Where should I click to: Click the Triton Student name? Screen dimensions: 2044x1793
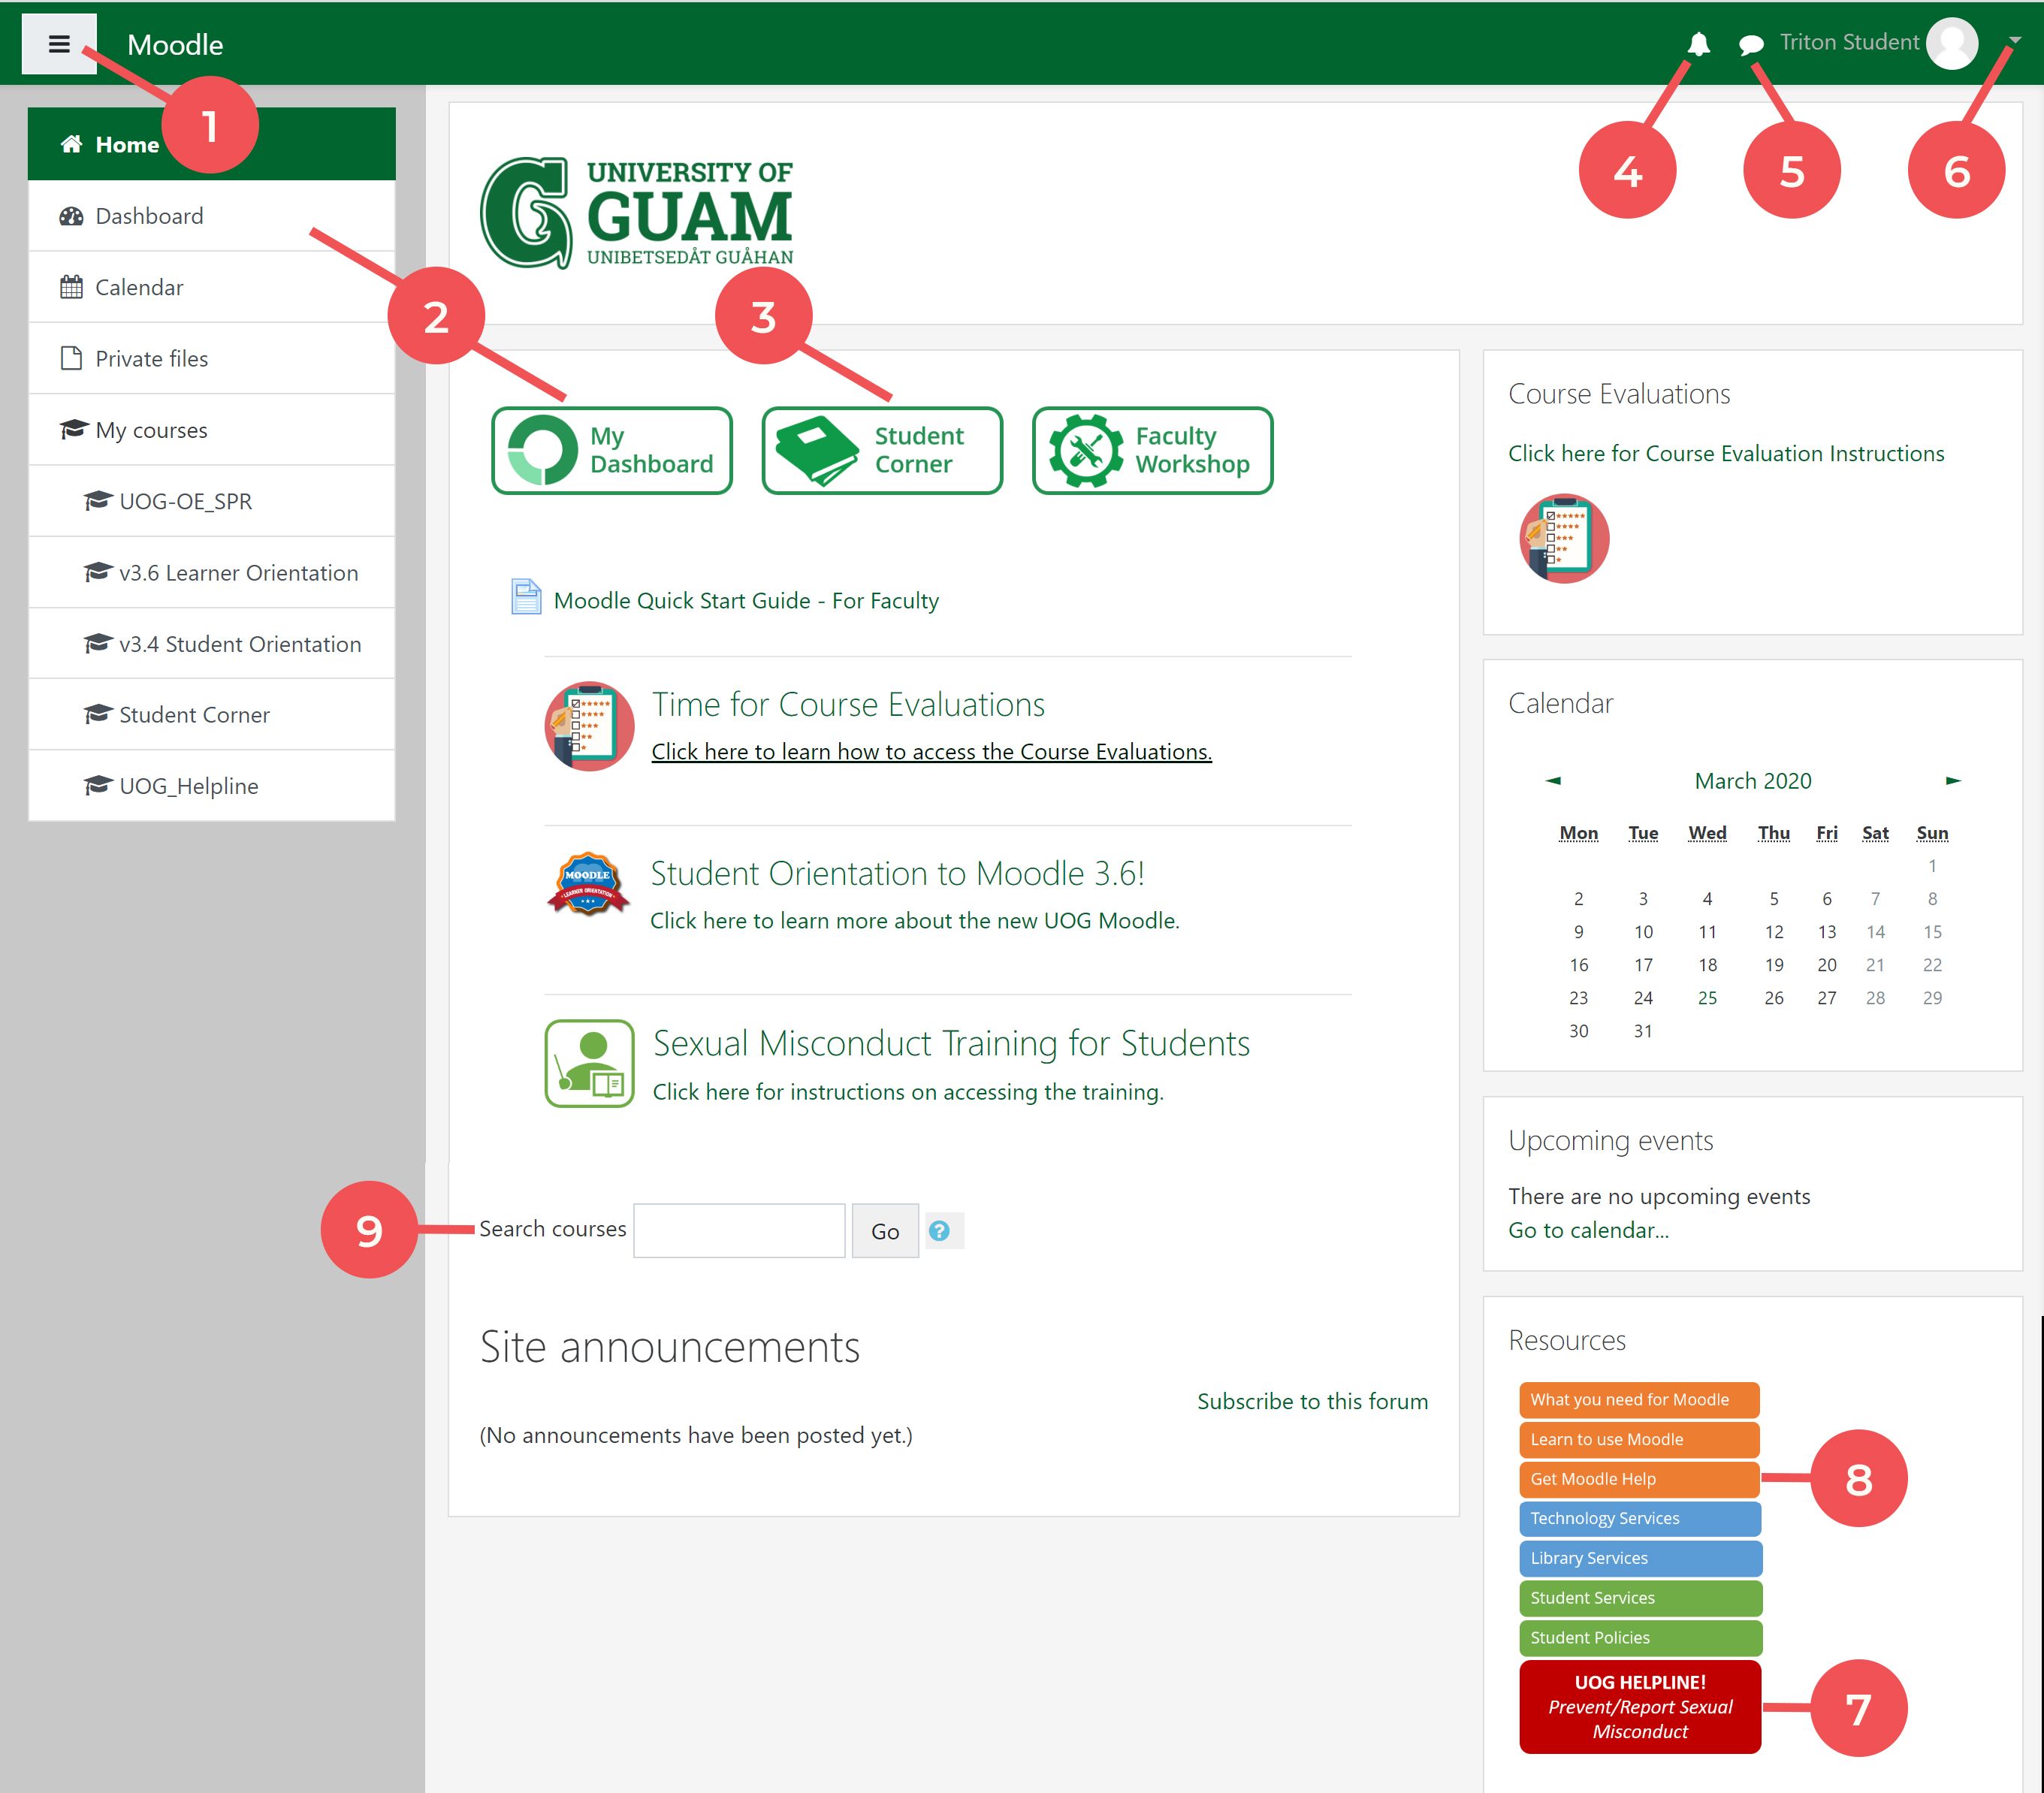pos(1848,42)
